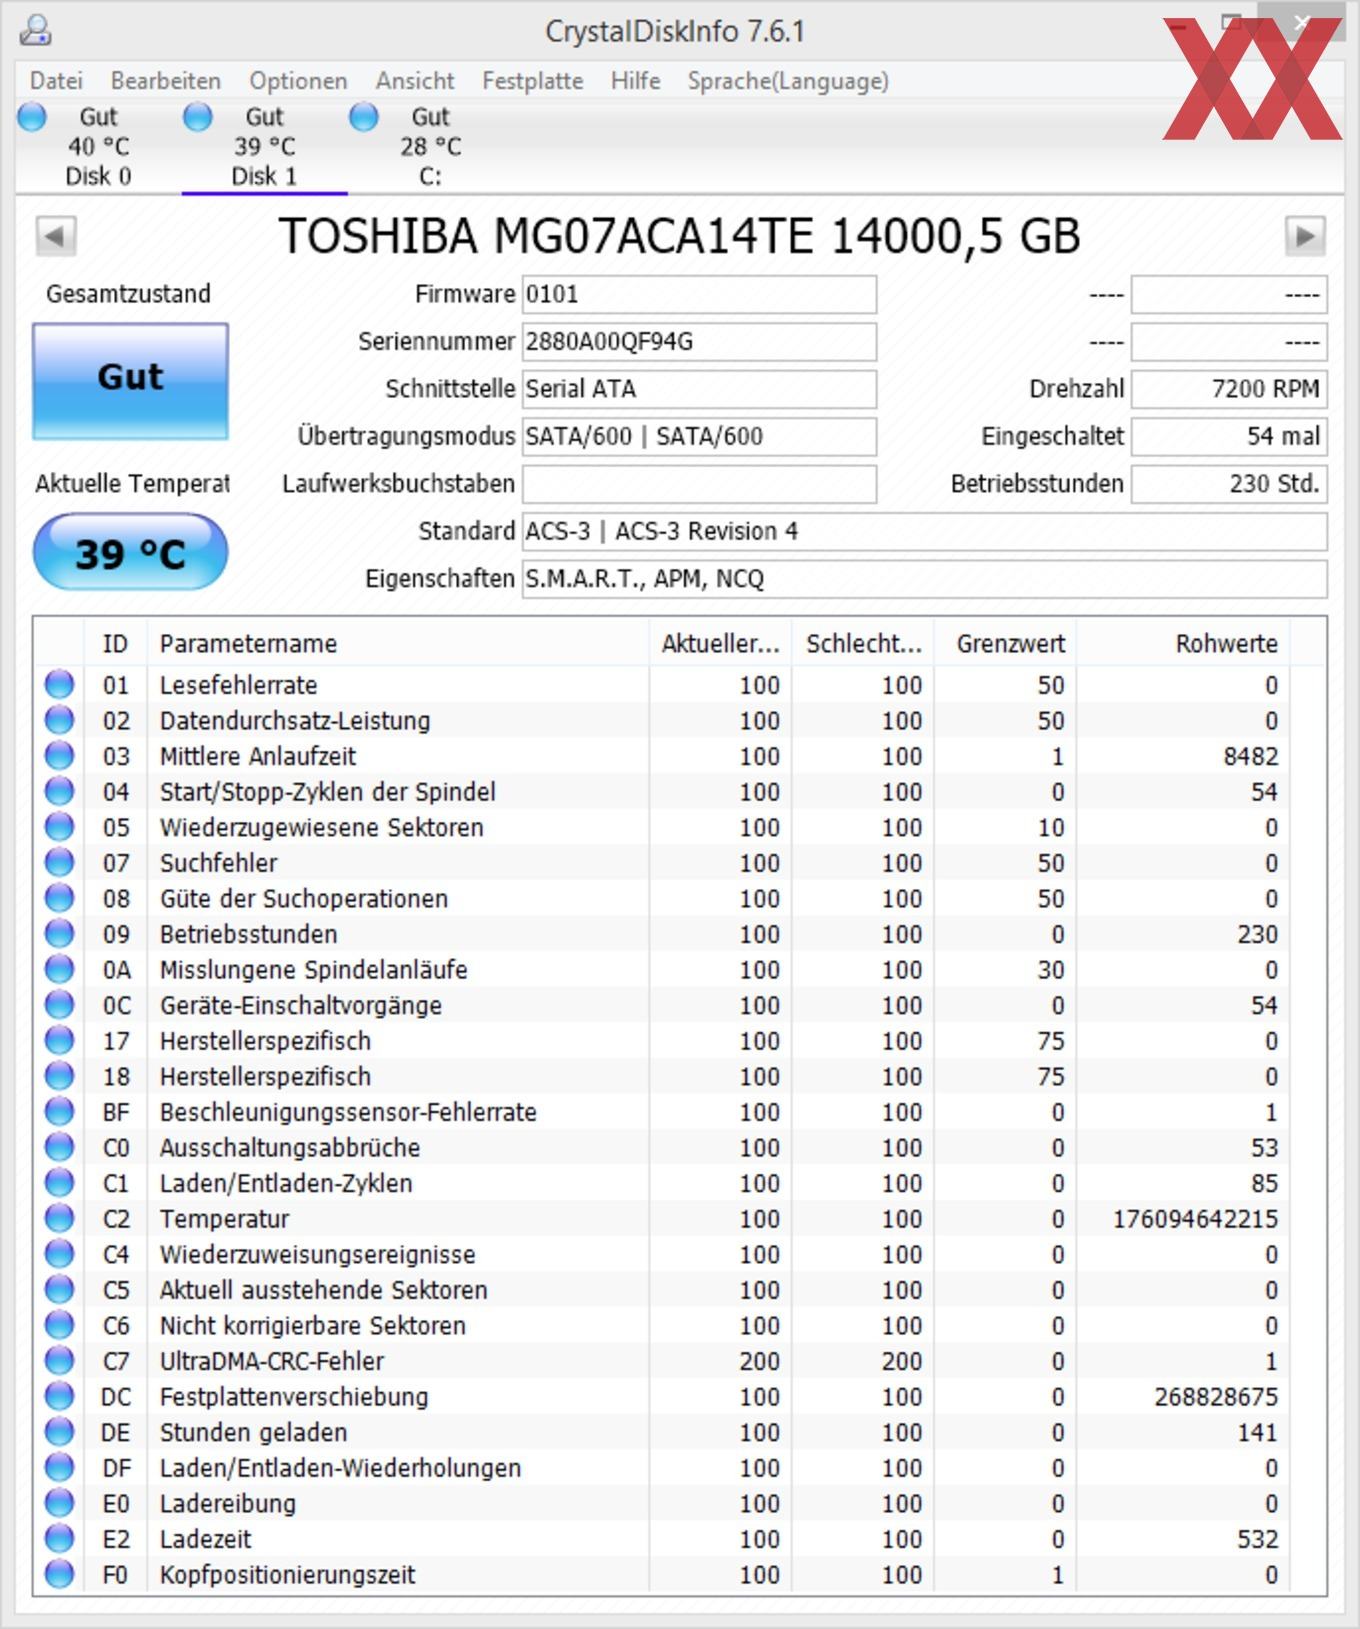The image size is (1360, 1629).
Task: Click the Standard field ACS-3 Revision 4
Action: (925, 531)
